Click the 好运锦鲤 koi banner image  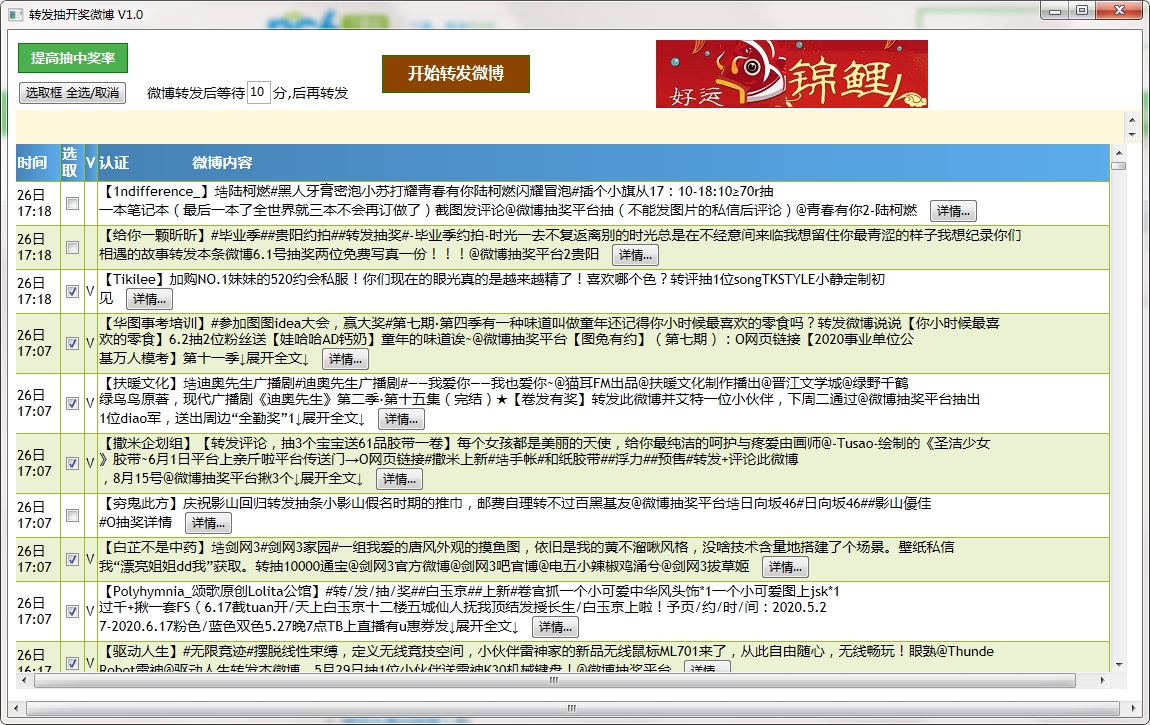791,74
